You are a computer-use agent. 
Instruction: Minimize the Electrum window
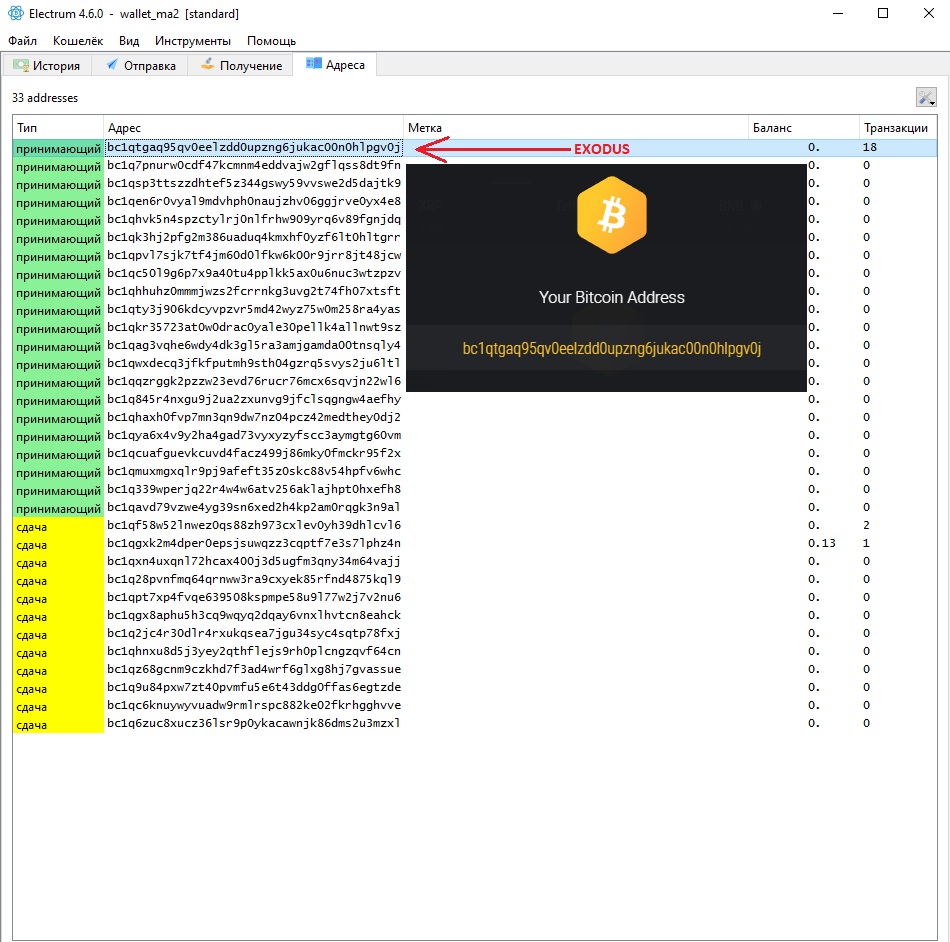click(x=838, y=13)
